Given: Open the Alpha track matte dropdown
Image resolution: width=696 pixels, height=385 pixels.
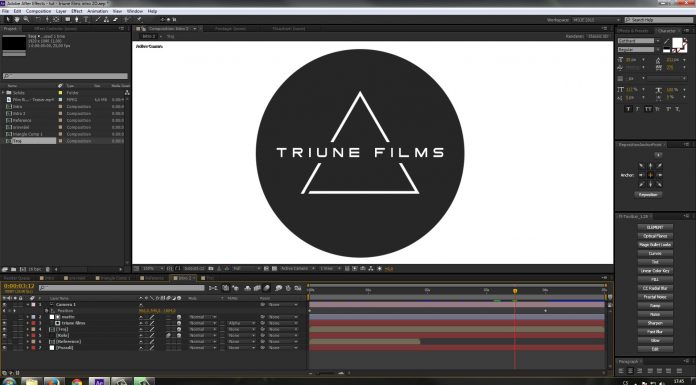Looking at the screenshot, I should click(241, 323).
